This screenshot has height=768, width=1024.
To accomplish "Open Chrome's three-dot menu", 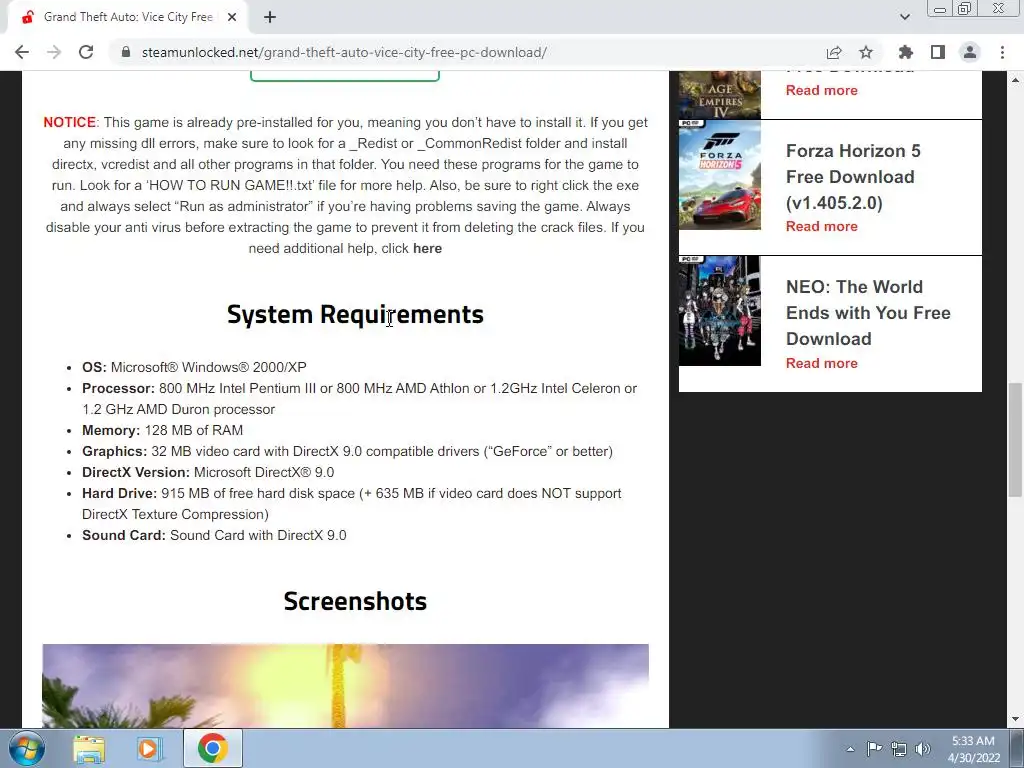I will (x=1002, y=52).
